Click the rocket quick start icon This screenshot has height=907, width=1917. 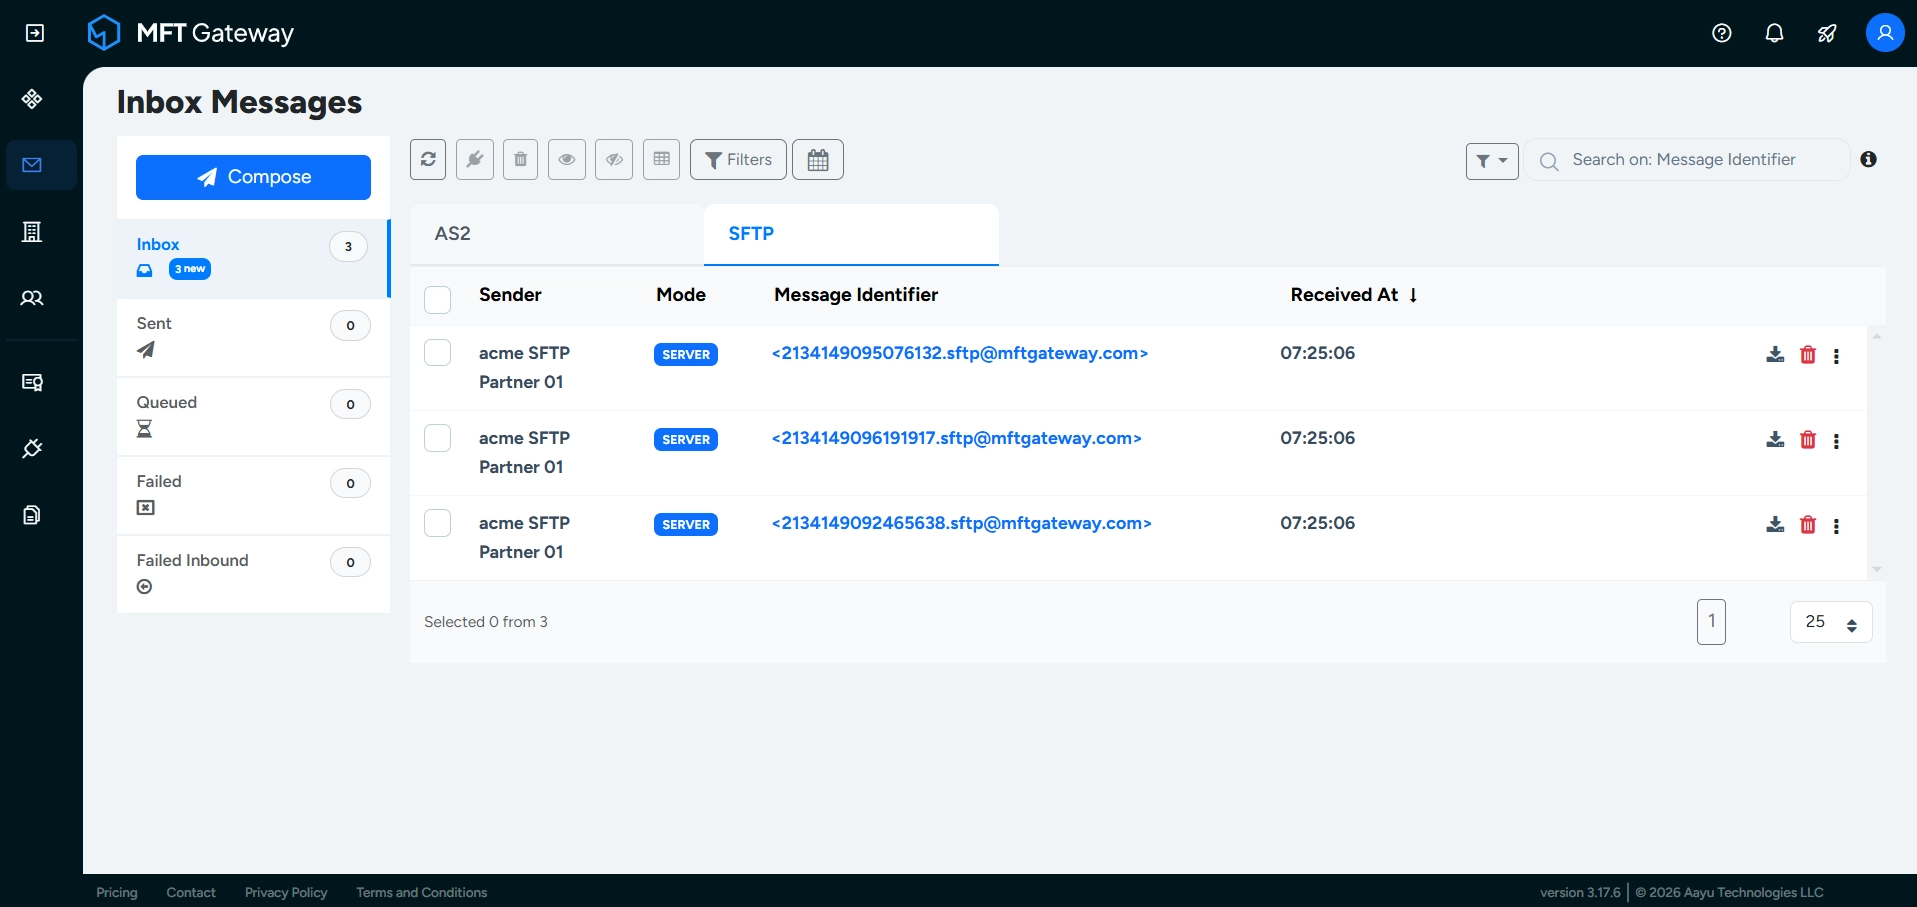point(1827,33)
